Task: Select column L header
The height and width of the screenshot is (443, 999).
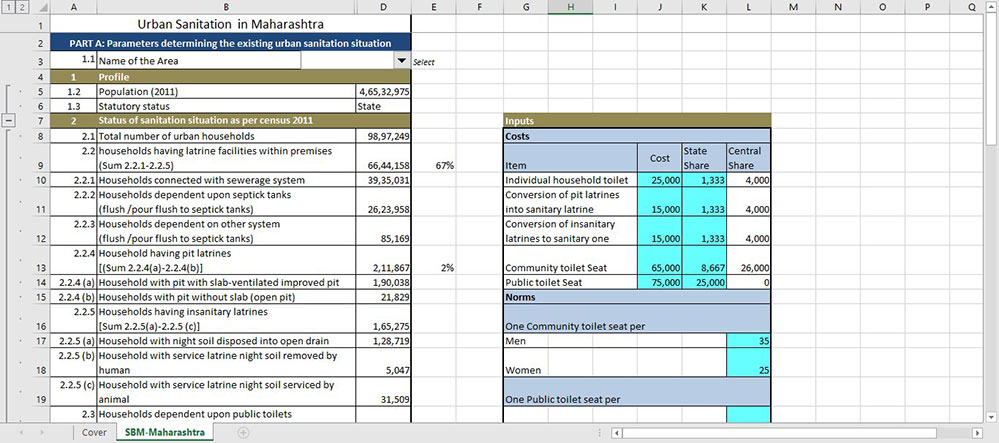Action: pyautogui.click(x=749, y=7)
